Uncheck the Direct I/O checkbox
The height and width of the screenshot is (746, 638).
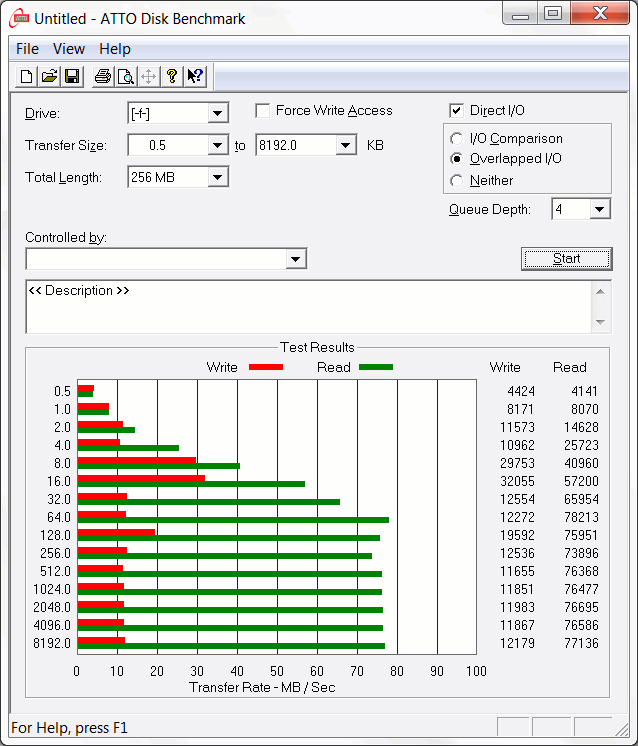[x=457, y=111]
